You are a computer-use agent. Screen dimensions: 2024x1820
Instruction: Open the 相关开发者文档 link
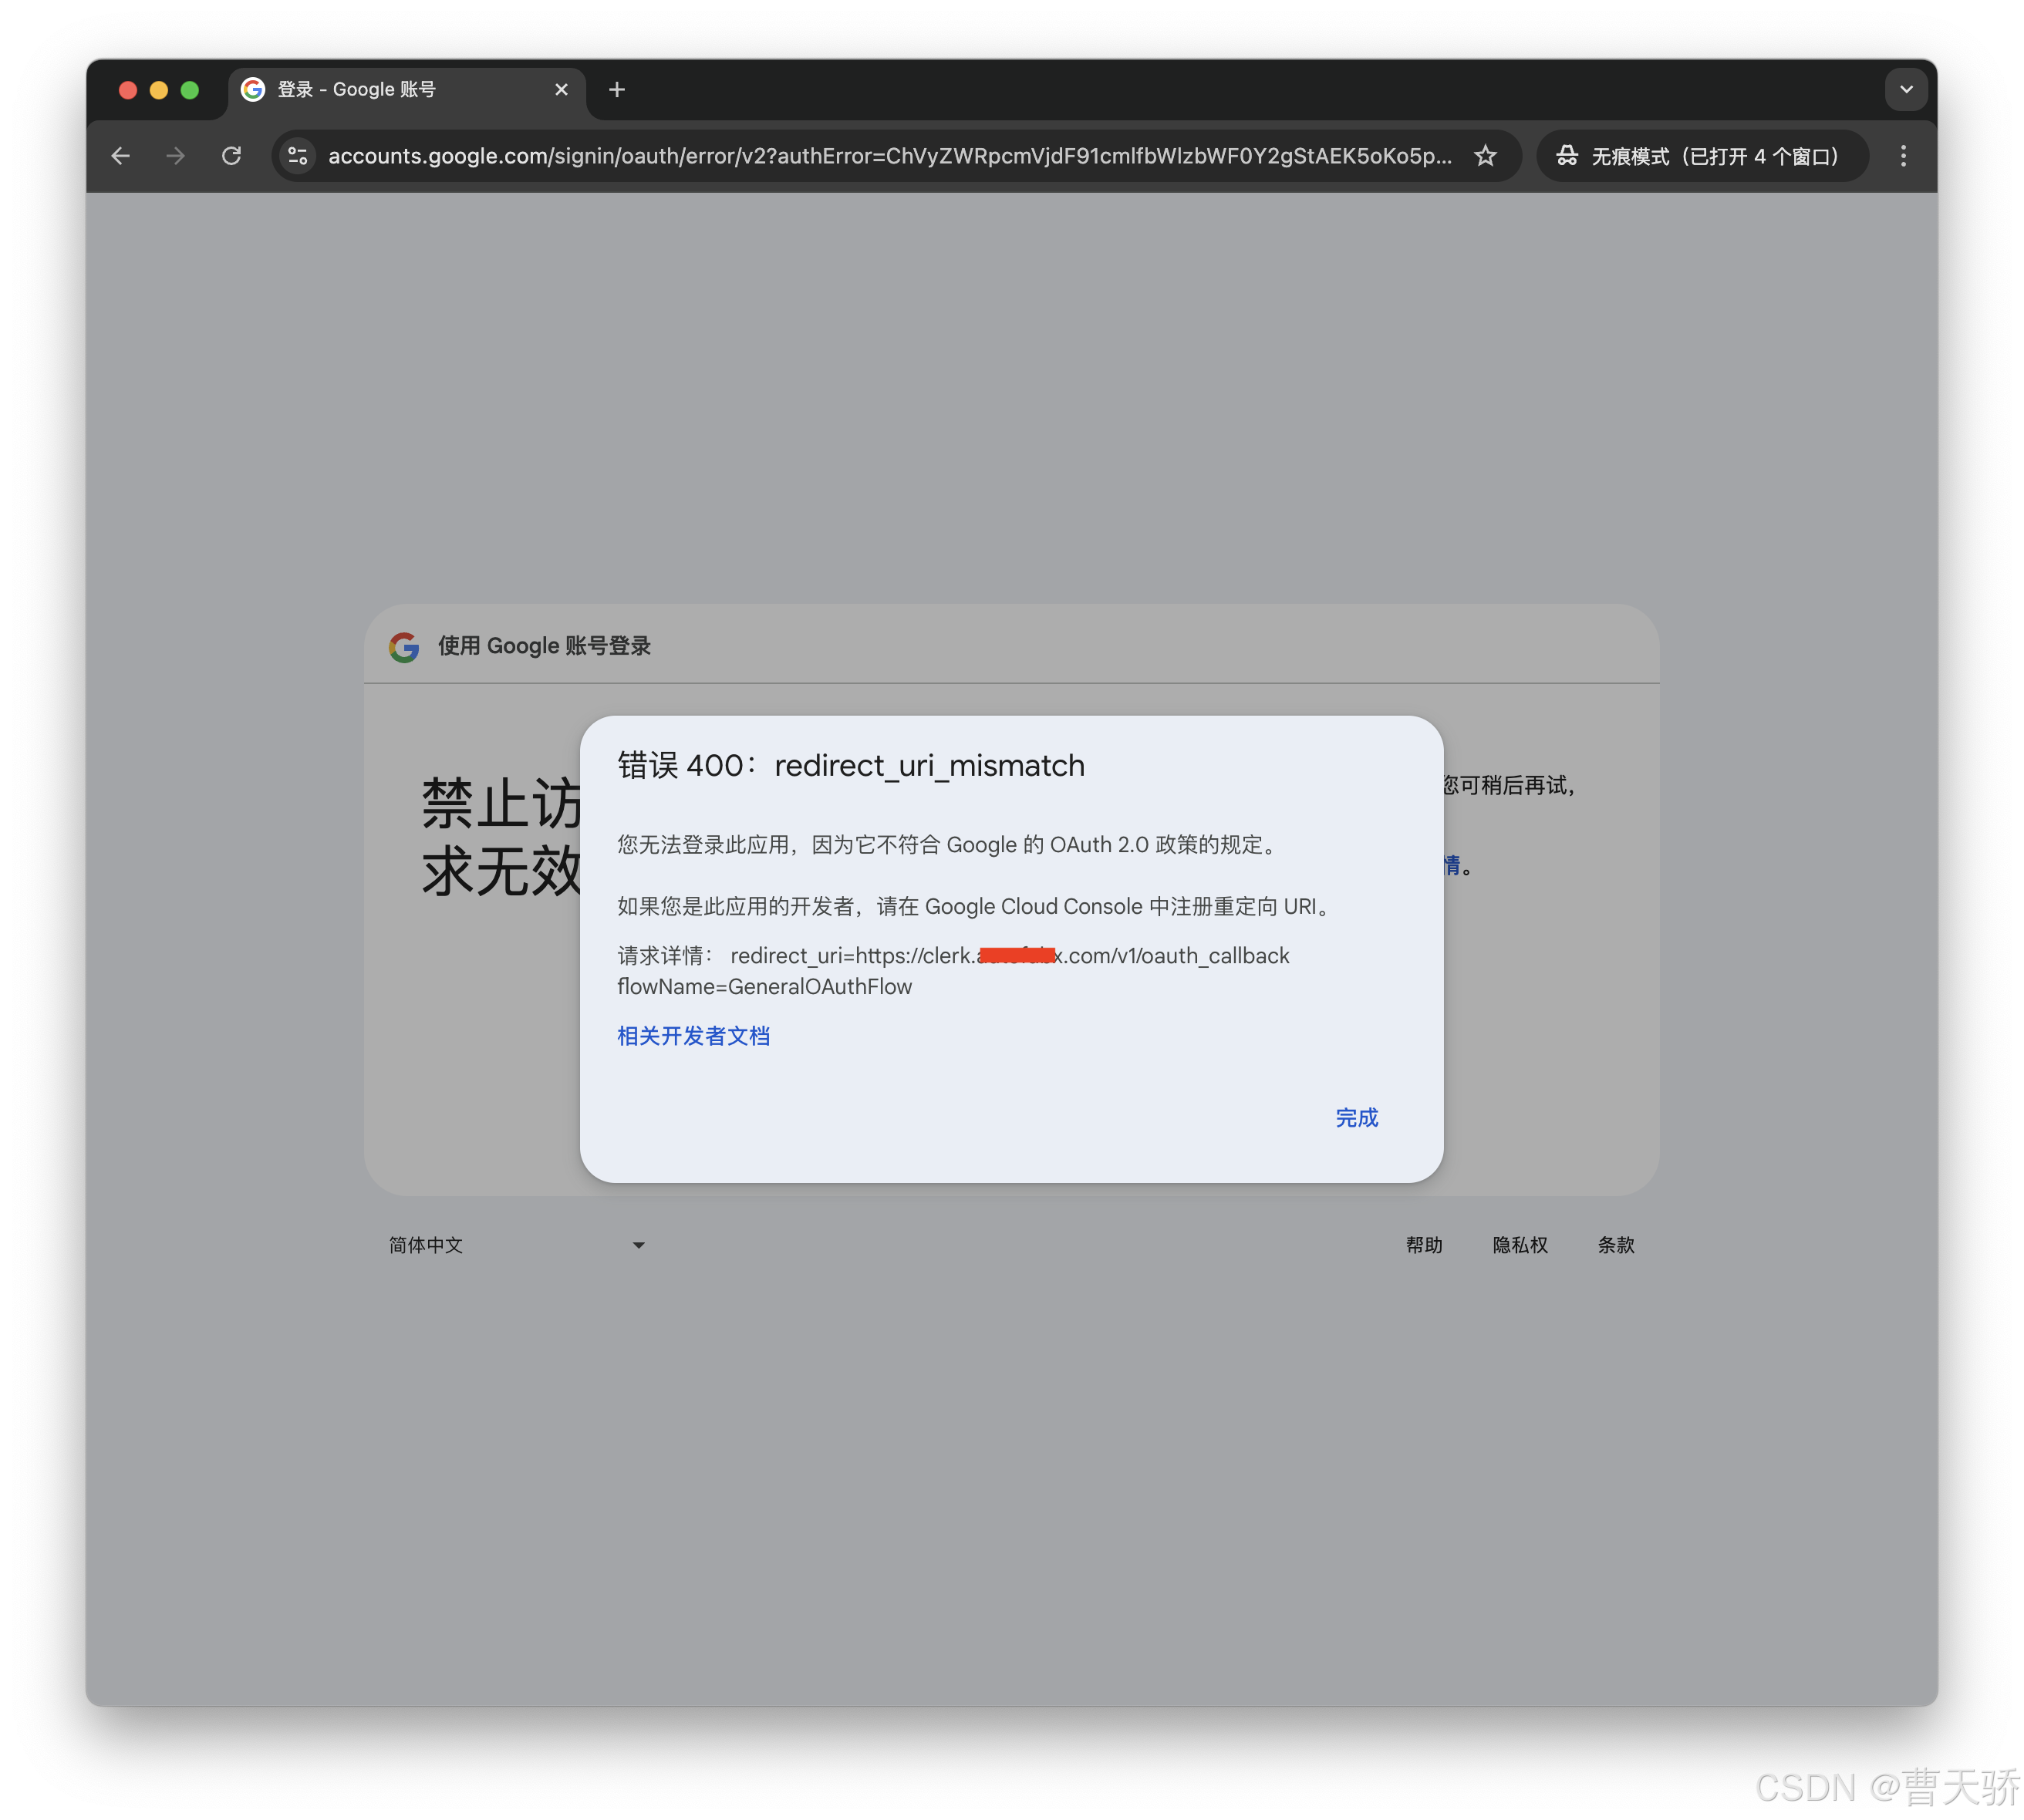point(693,1036)
